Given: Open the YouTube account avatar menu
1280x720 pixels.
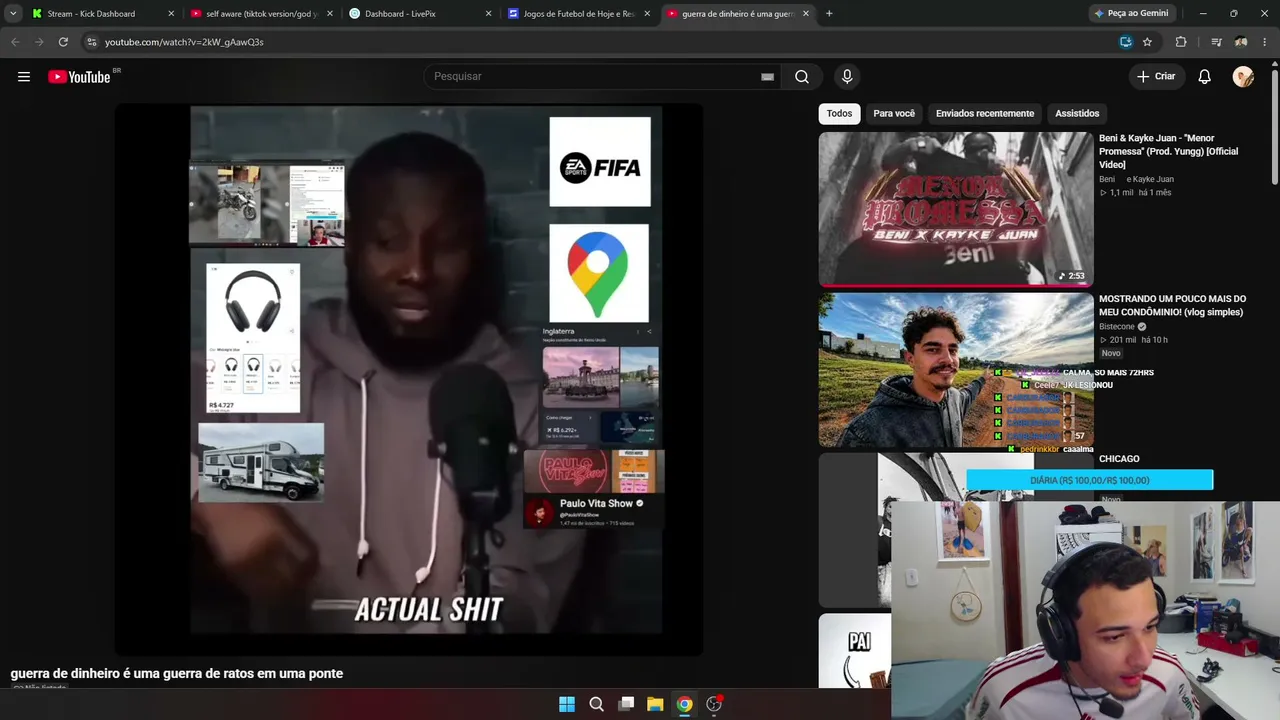Looking at the screenshot, I should pyautogui.click(x=1243, y=77).
